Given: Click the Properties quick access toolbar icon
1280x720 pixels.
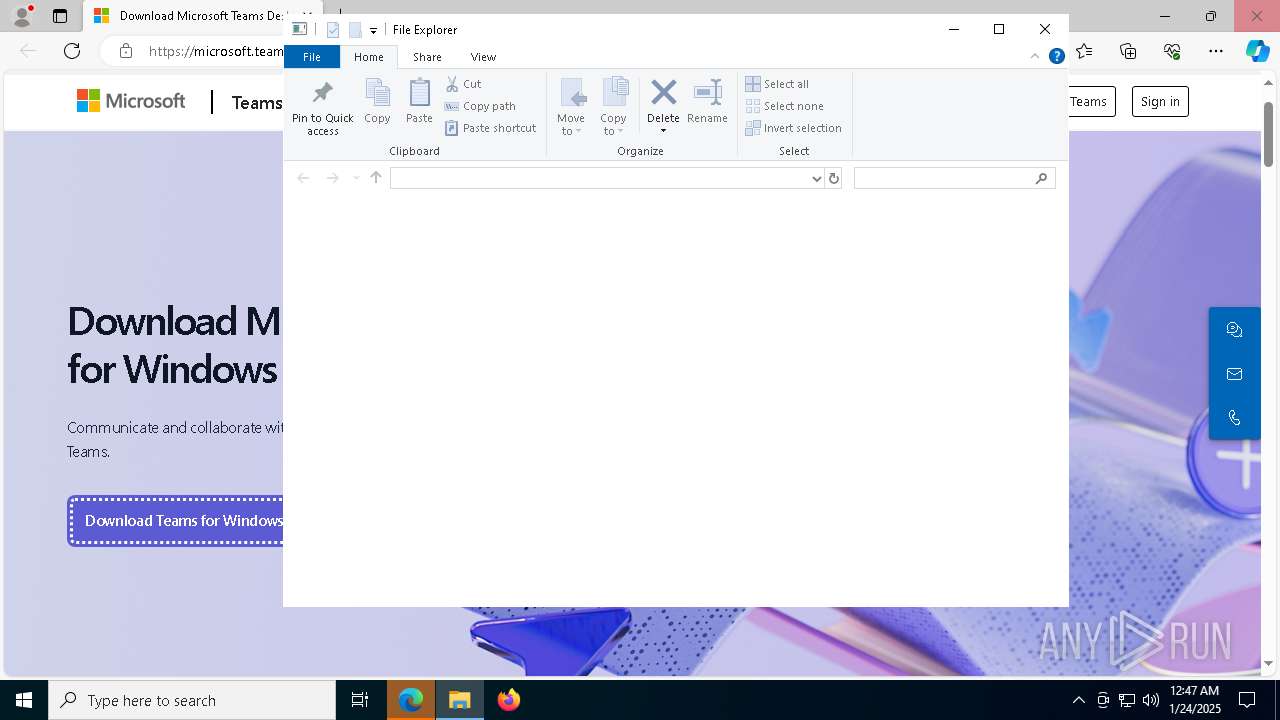Looking at the screenshot, I should [333, 30].
